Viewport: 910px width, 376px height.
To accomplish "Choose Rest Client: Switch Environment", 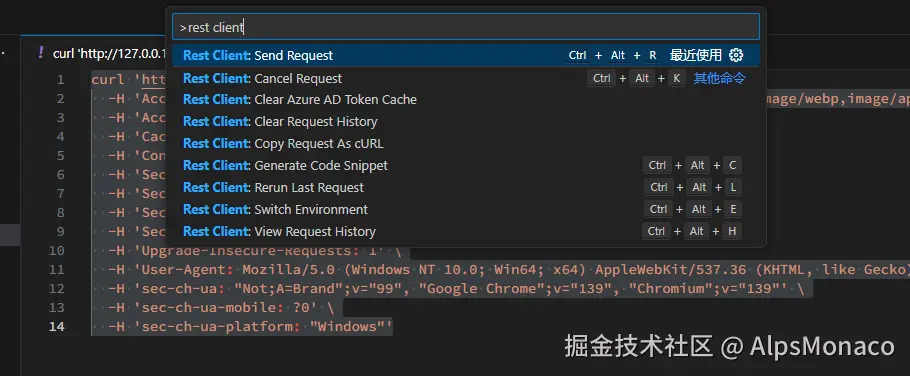I will (x=465, y=210).
